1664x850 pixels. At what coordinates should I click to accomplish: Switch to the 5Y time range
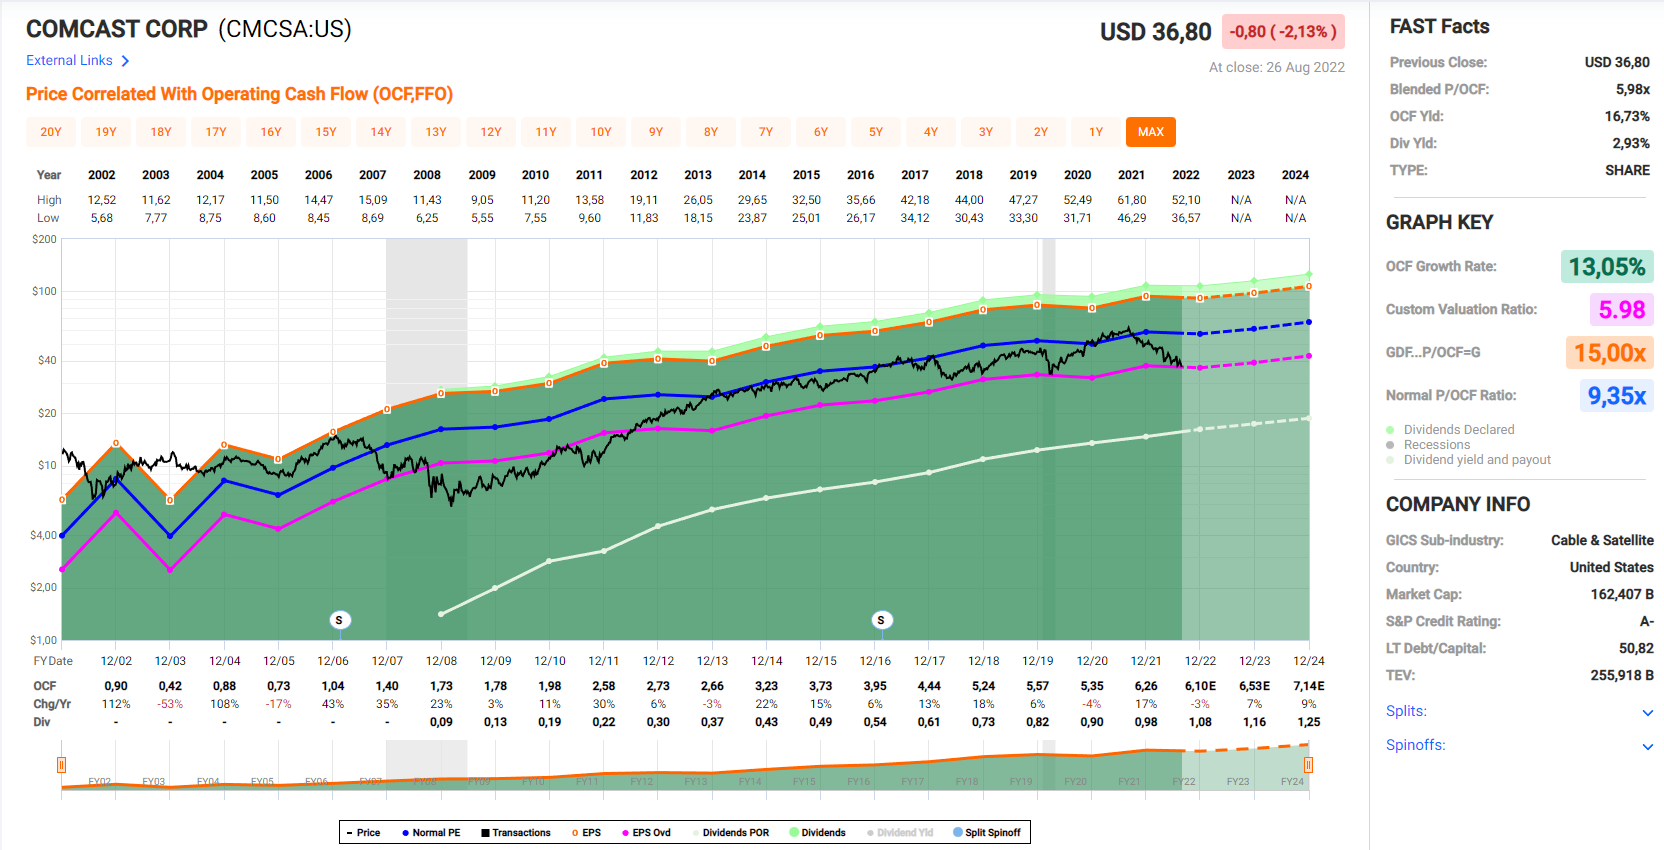click(876, 132)
